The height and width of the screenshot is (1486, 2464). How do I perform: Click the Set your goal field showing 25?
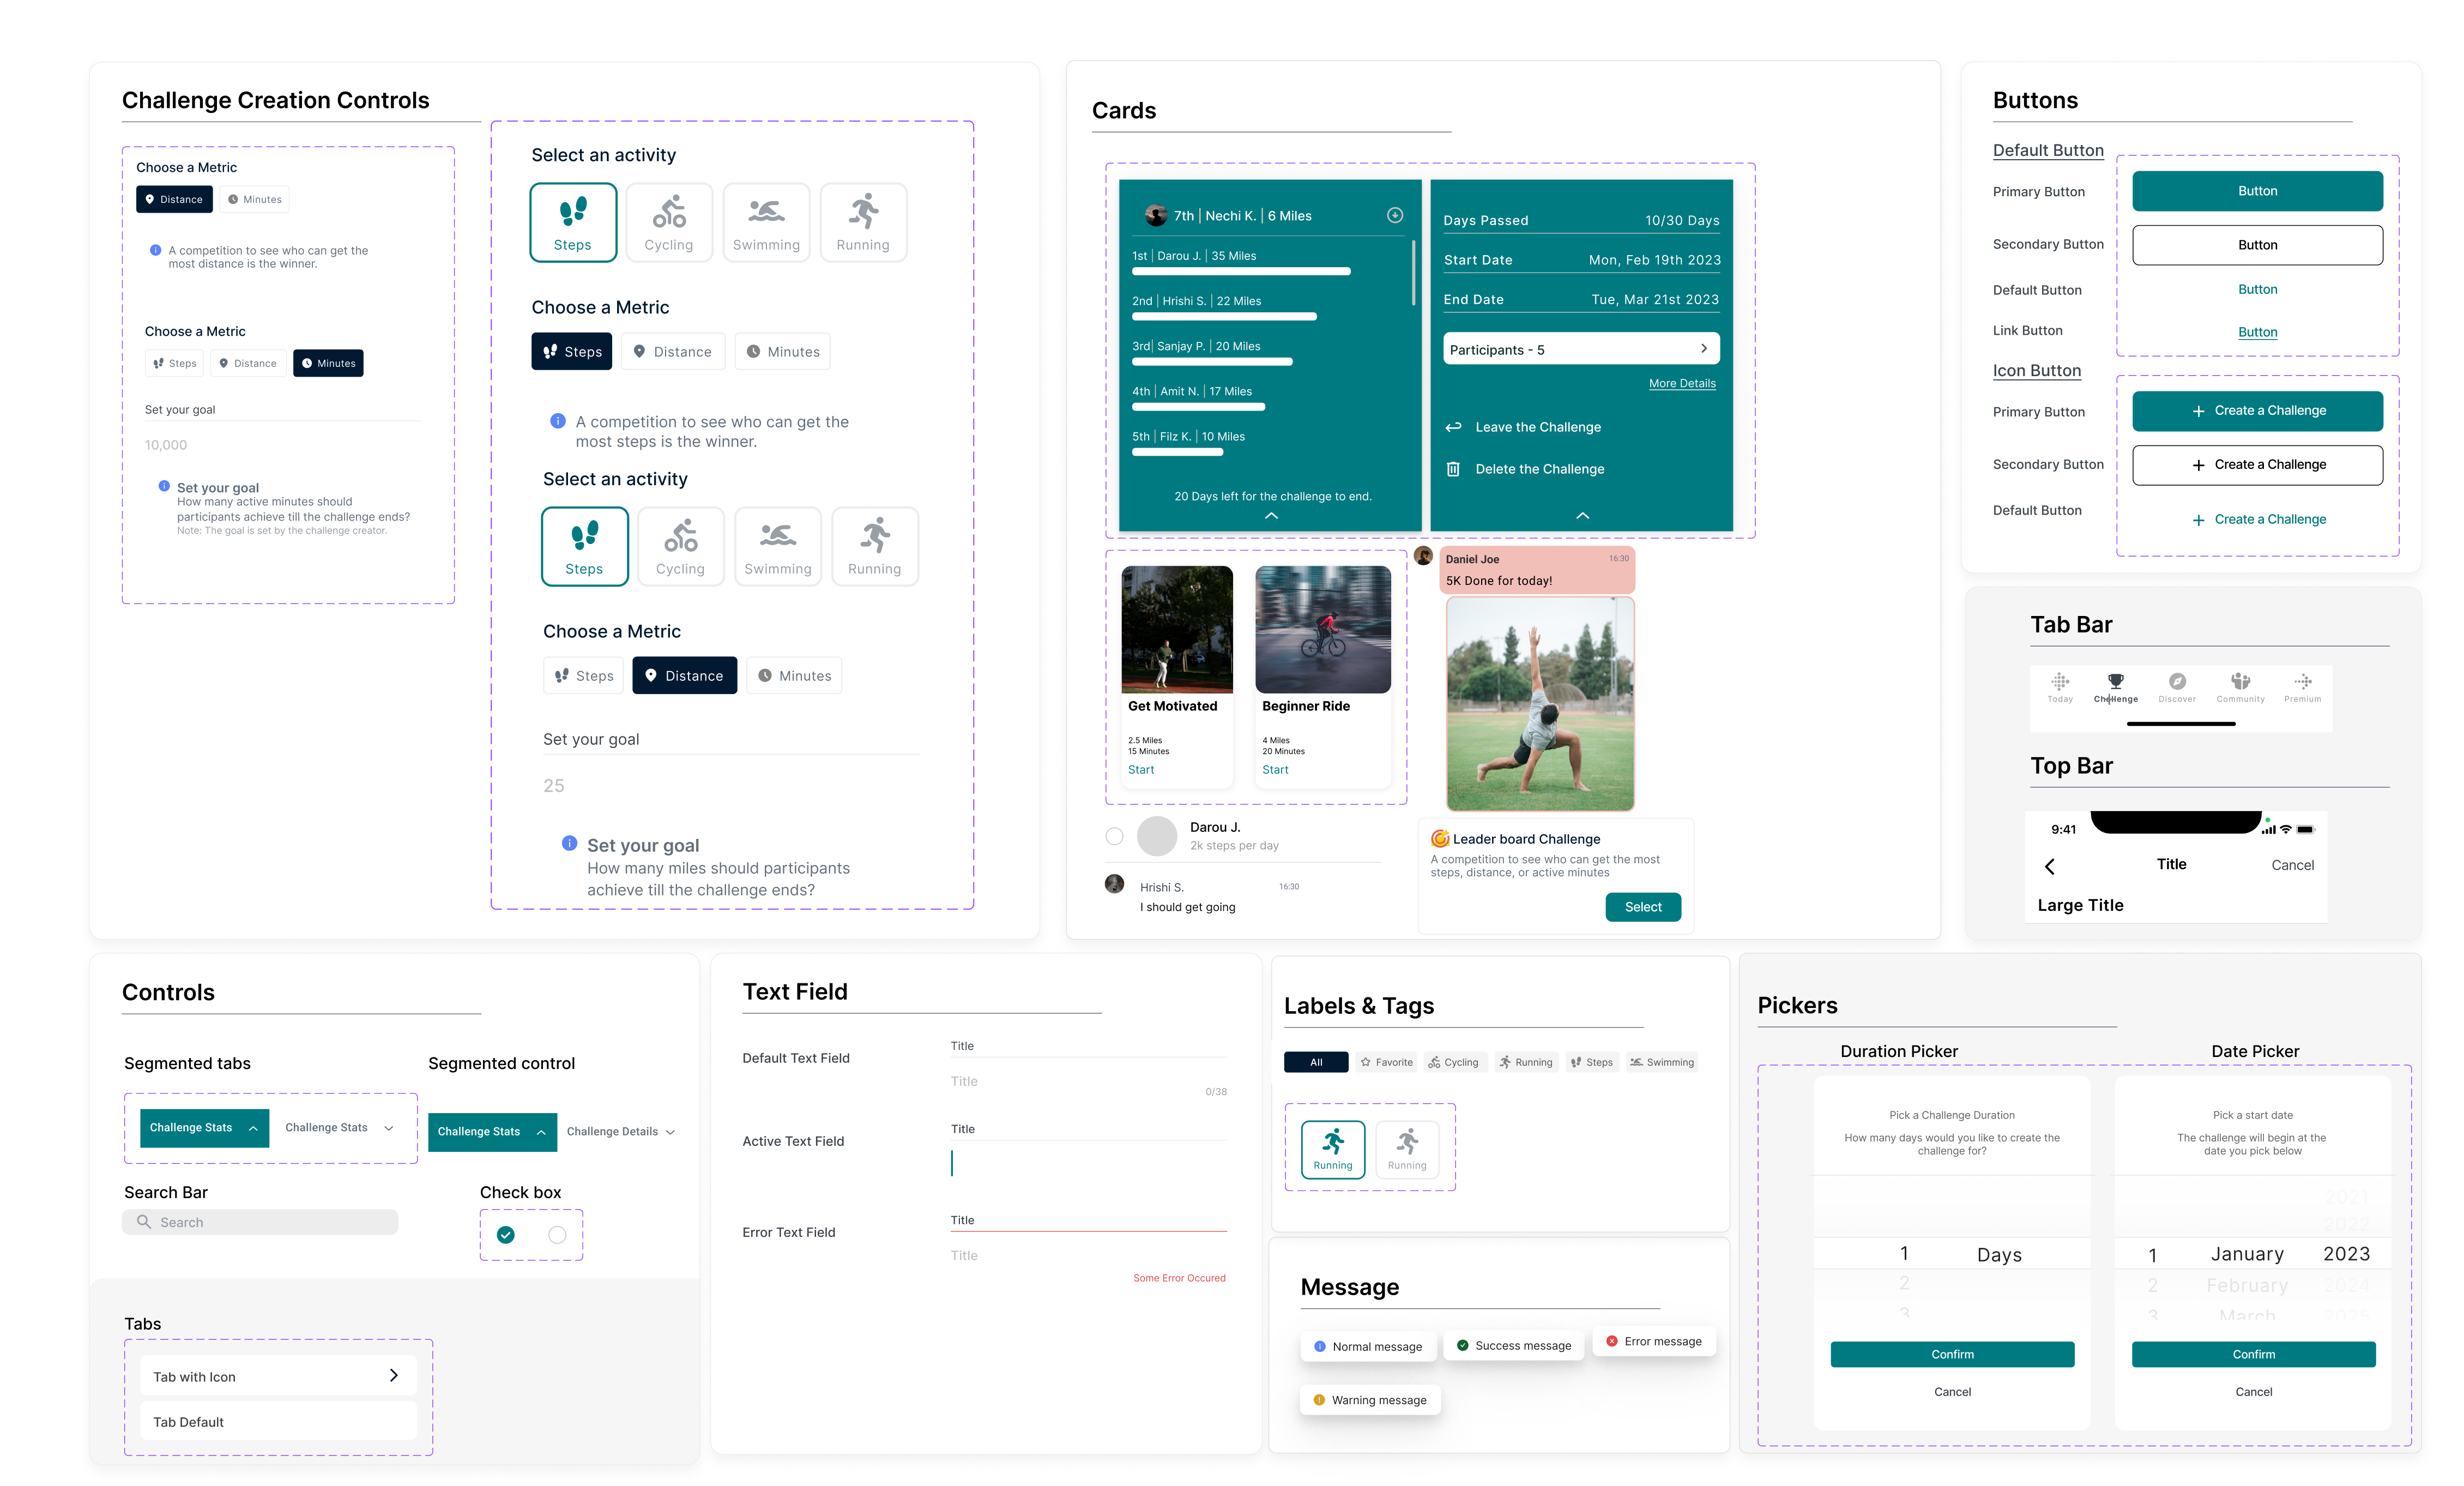[x=731, y=786]
